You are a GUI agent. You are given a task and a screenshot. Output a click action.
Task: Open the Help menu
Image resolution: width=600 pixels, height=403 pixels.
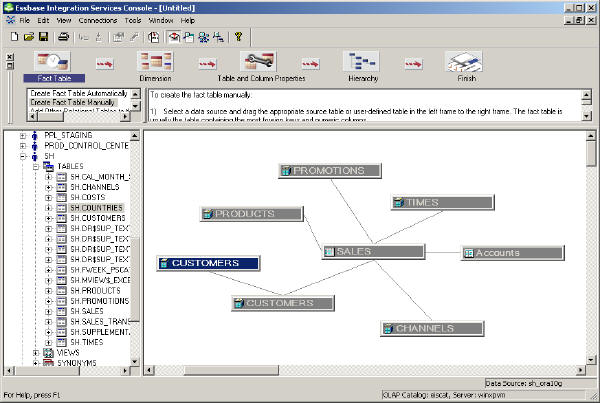pos(188,20)
